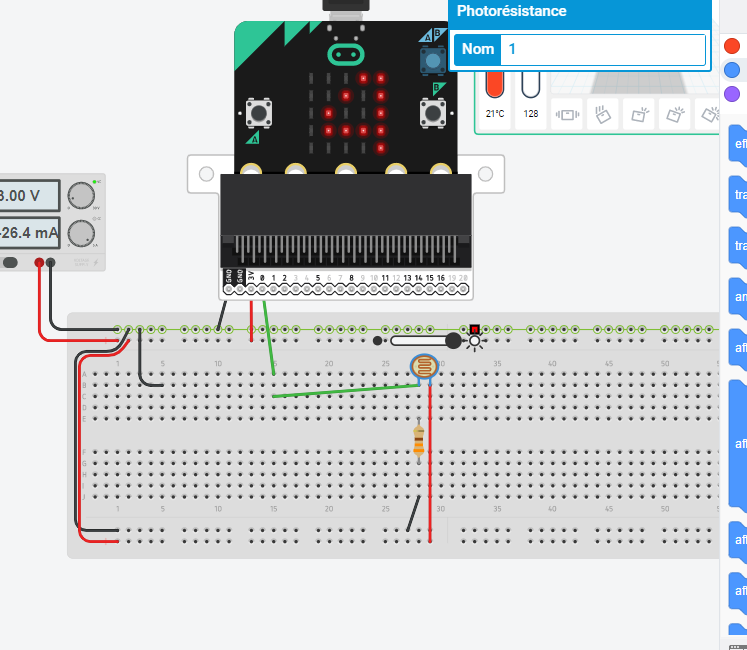Choose the purple block category circle
The image size is (747, 650).
tap(732, 94)
